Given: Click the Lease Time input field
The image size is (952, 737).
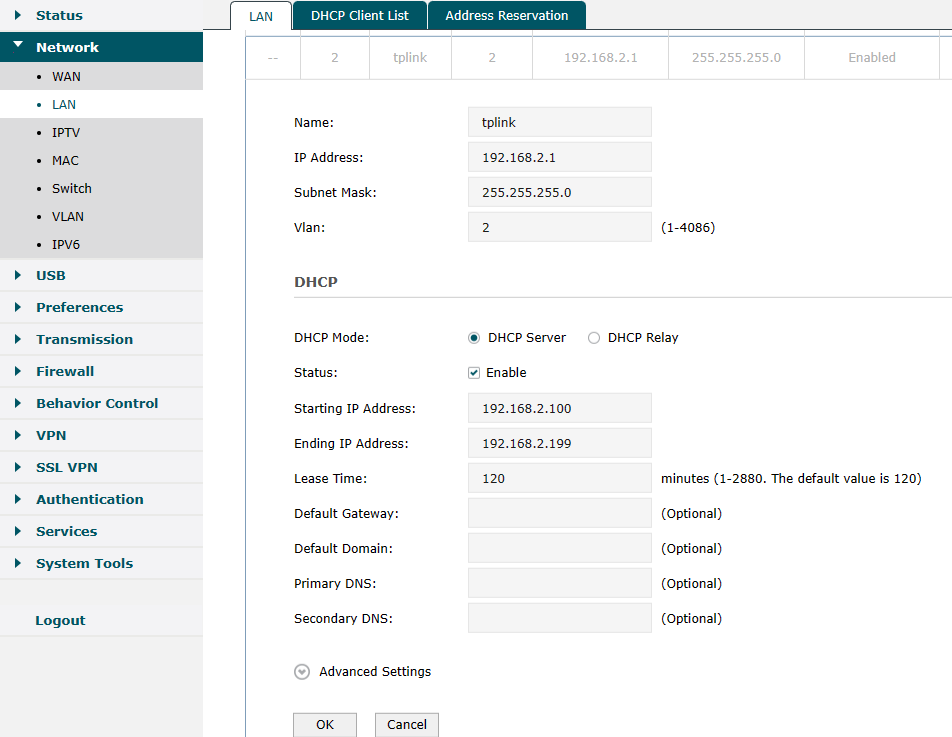Looking at the screenshot, I should [559, 478].
